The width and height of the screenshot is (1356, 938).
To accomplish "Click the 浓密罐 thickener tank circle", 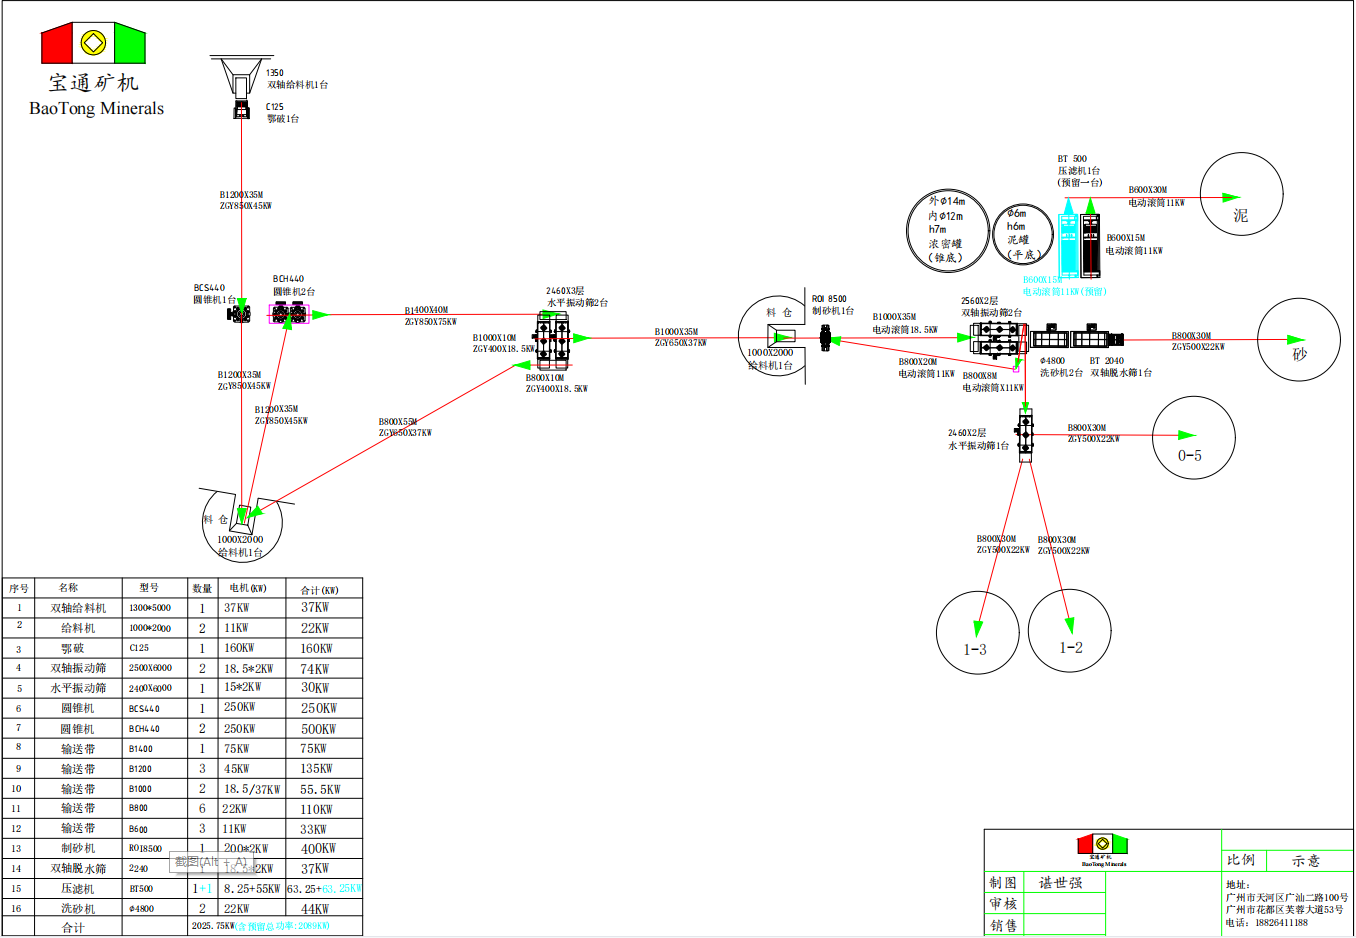I will point(948,230).
